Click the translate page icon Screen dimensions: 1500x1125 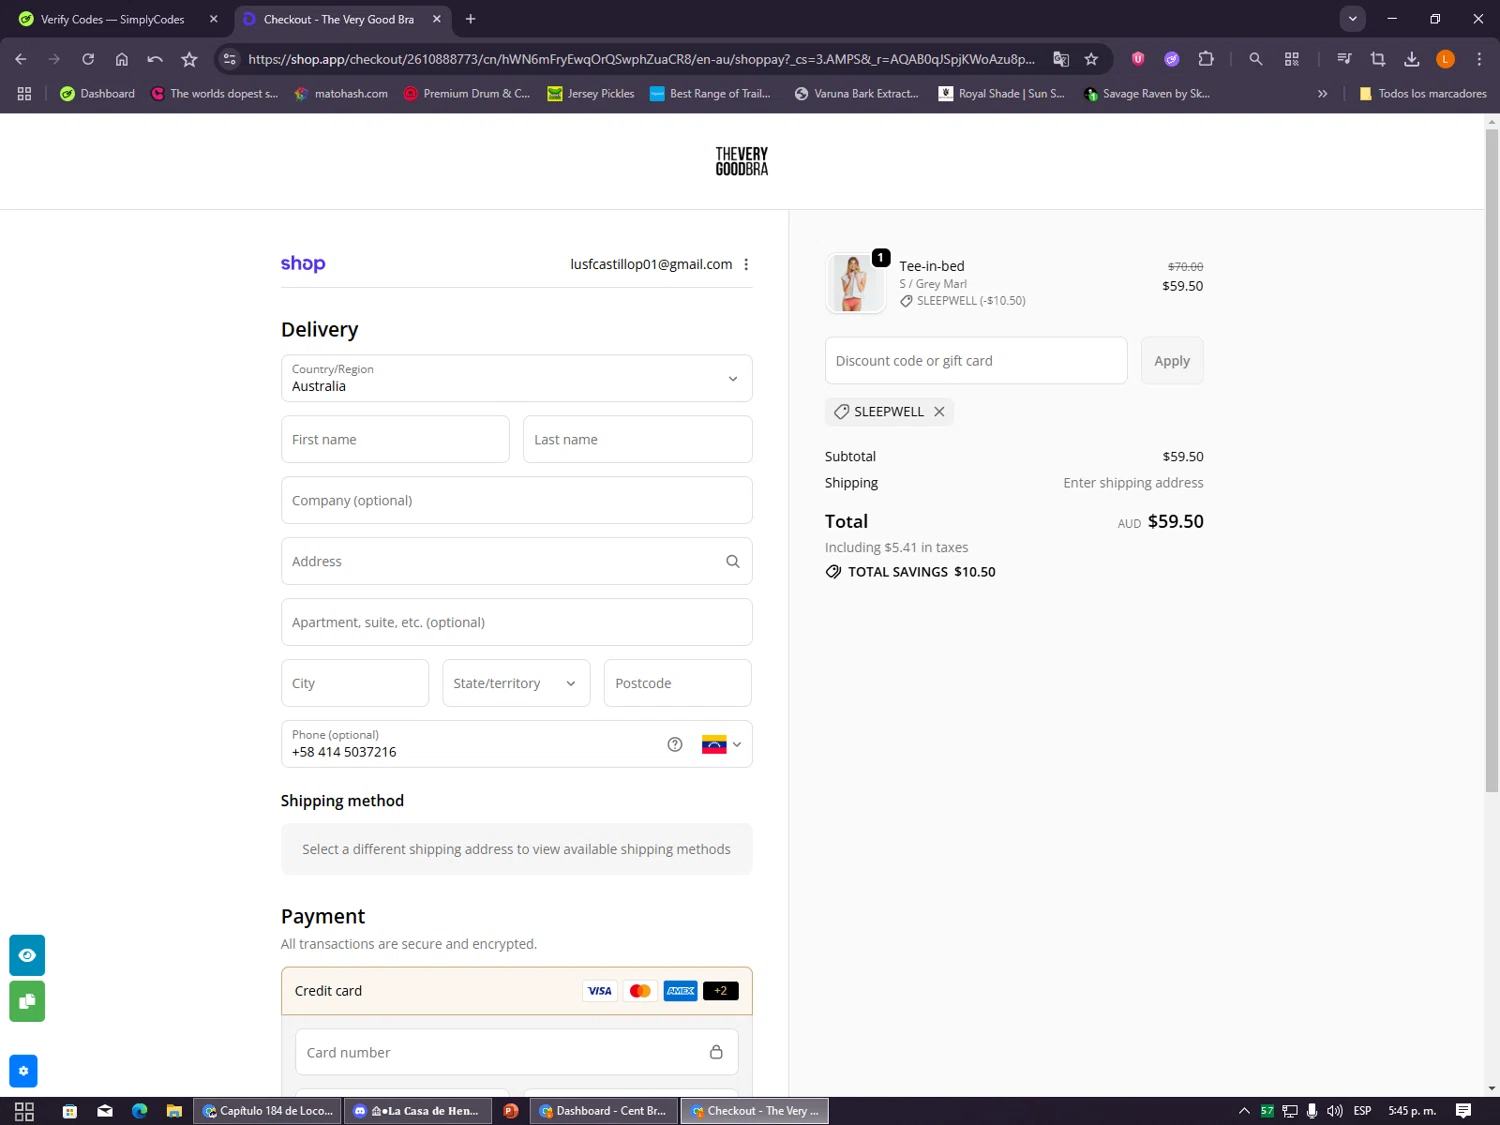tap(1061, 59)
